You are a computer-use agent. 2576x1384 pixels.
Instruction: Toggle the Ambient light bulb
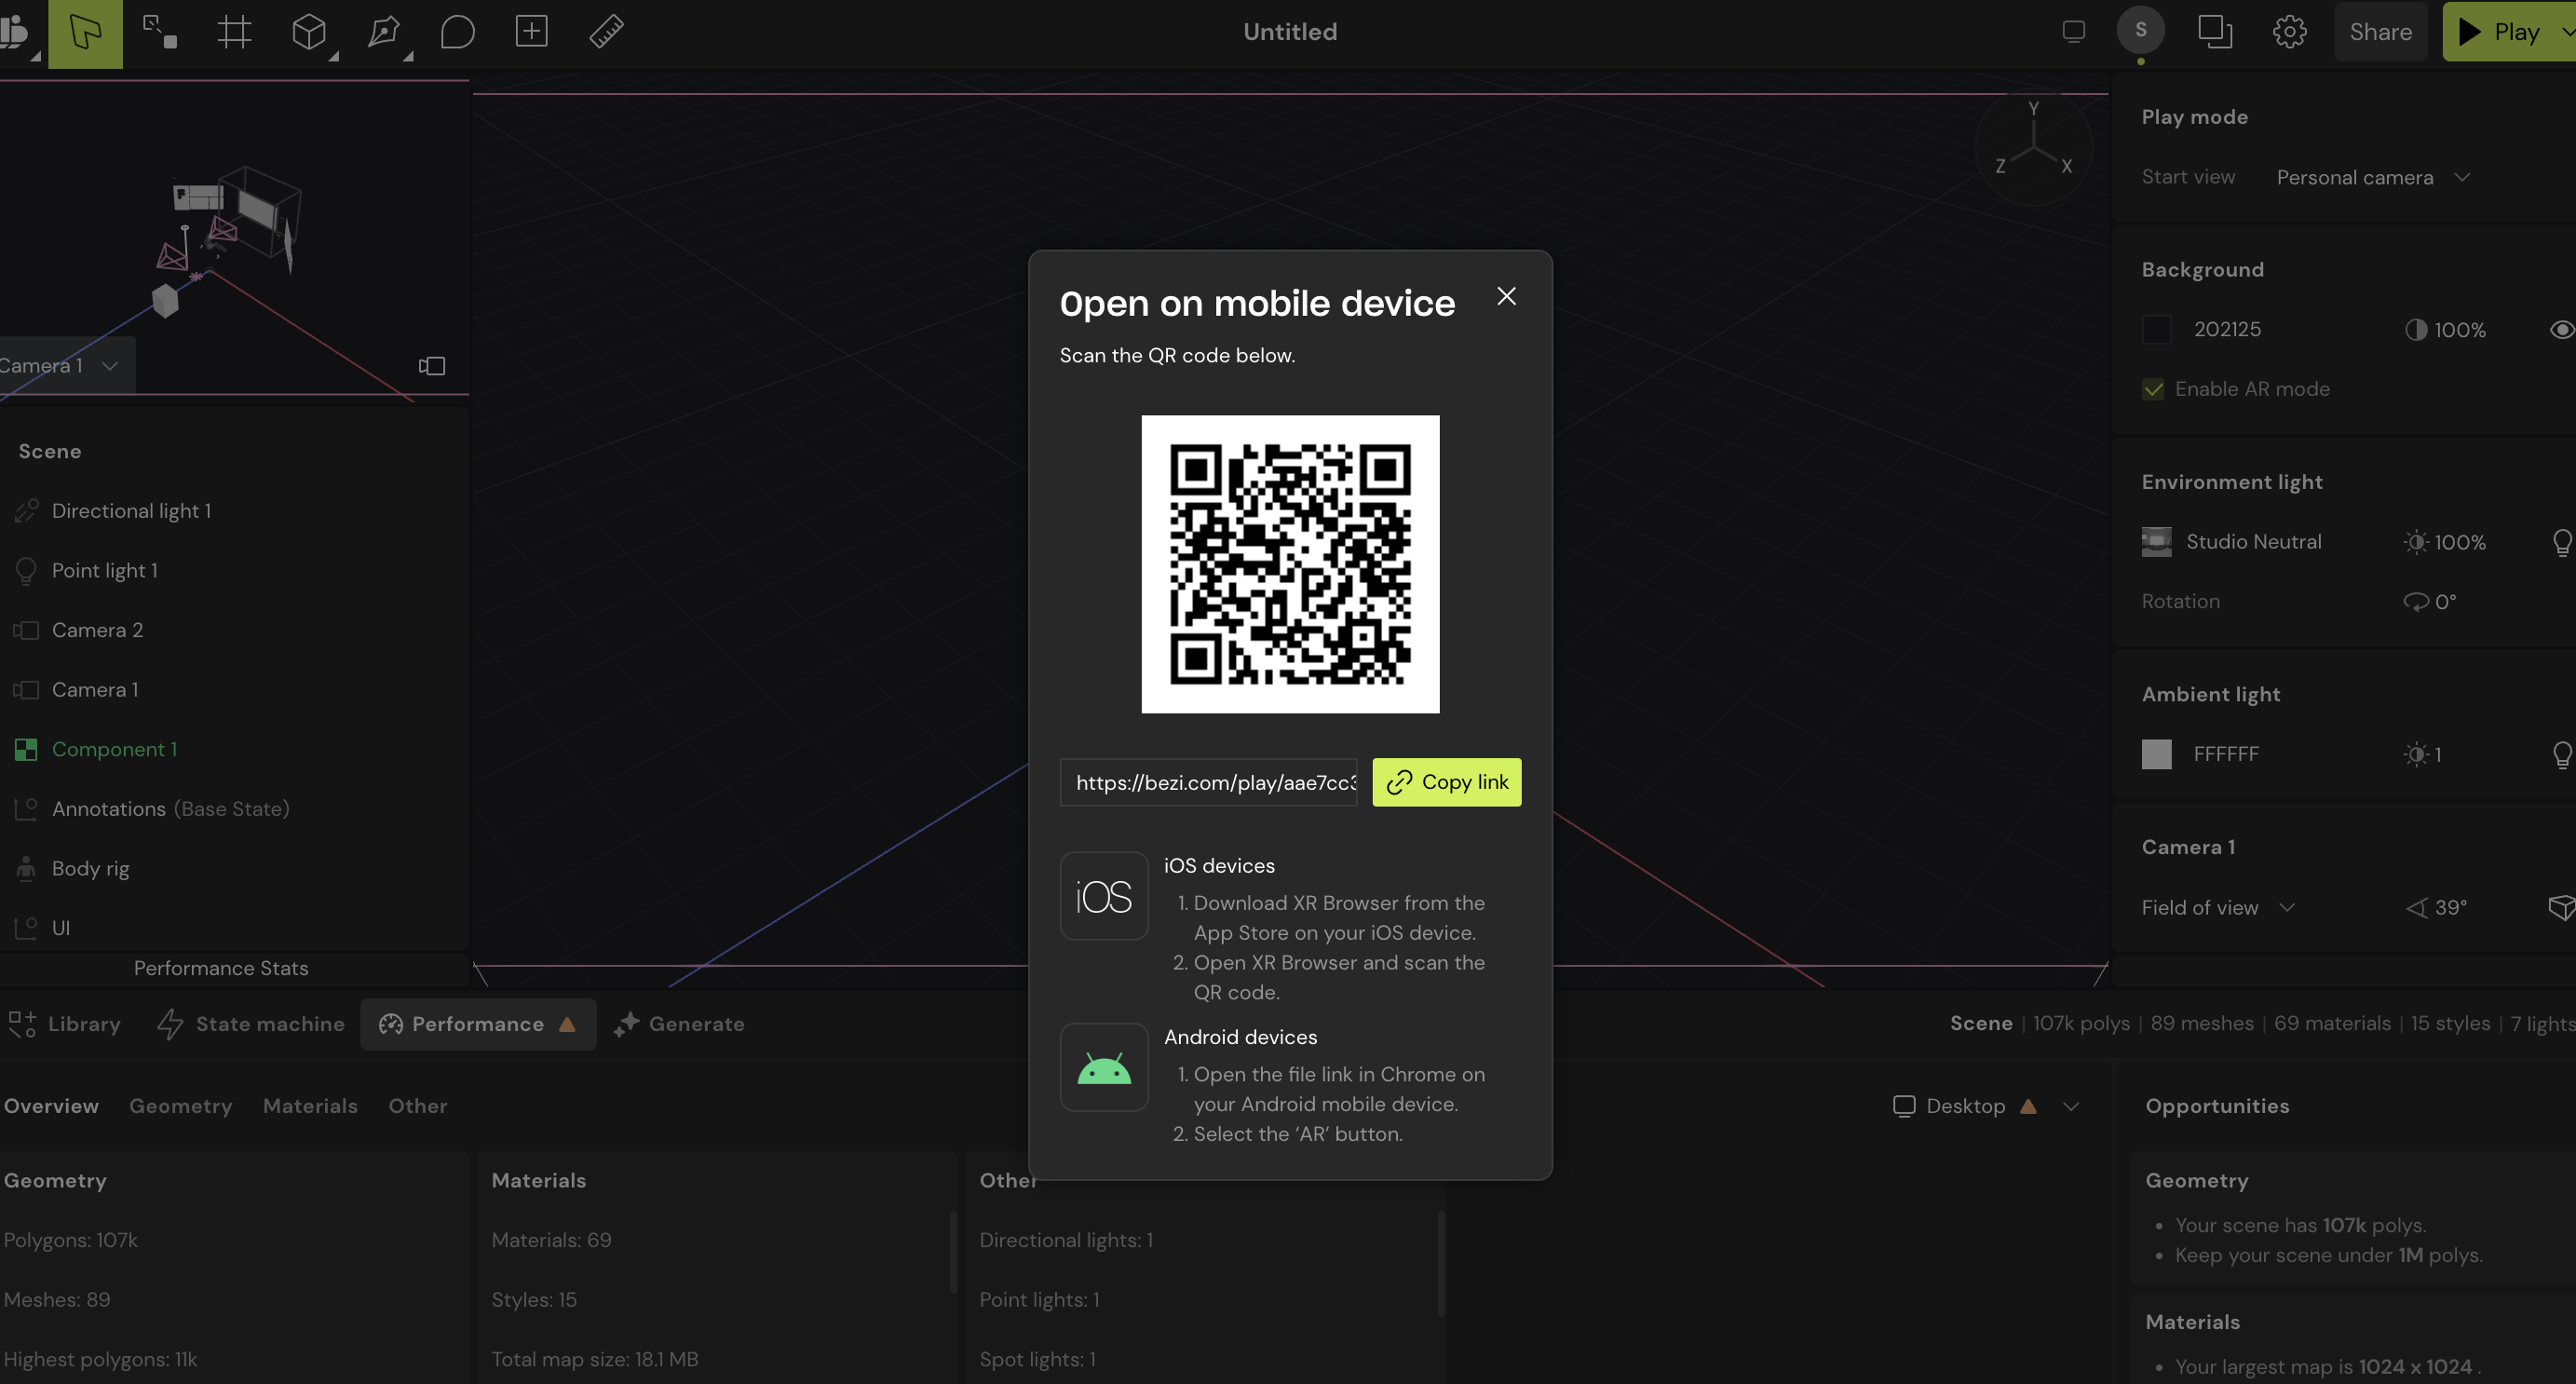pyautogui.click(x=2561, y=754)
